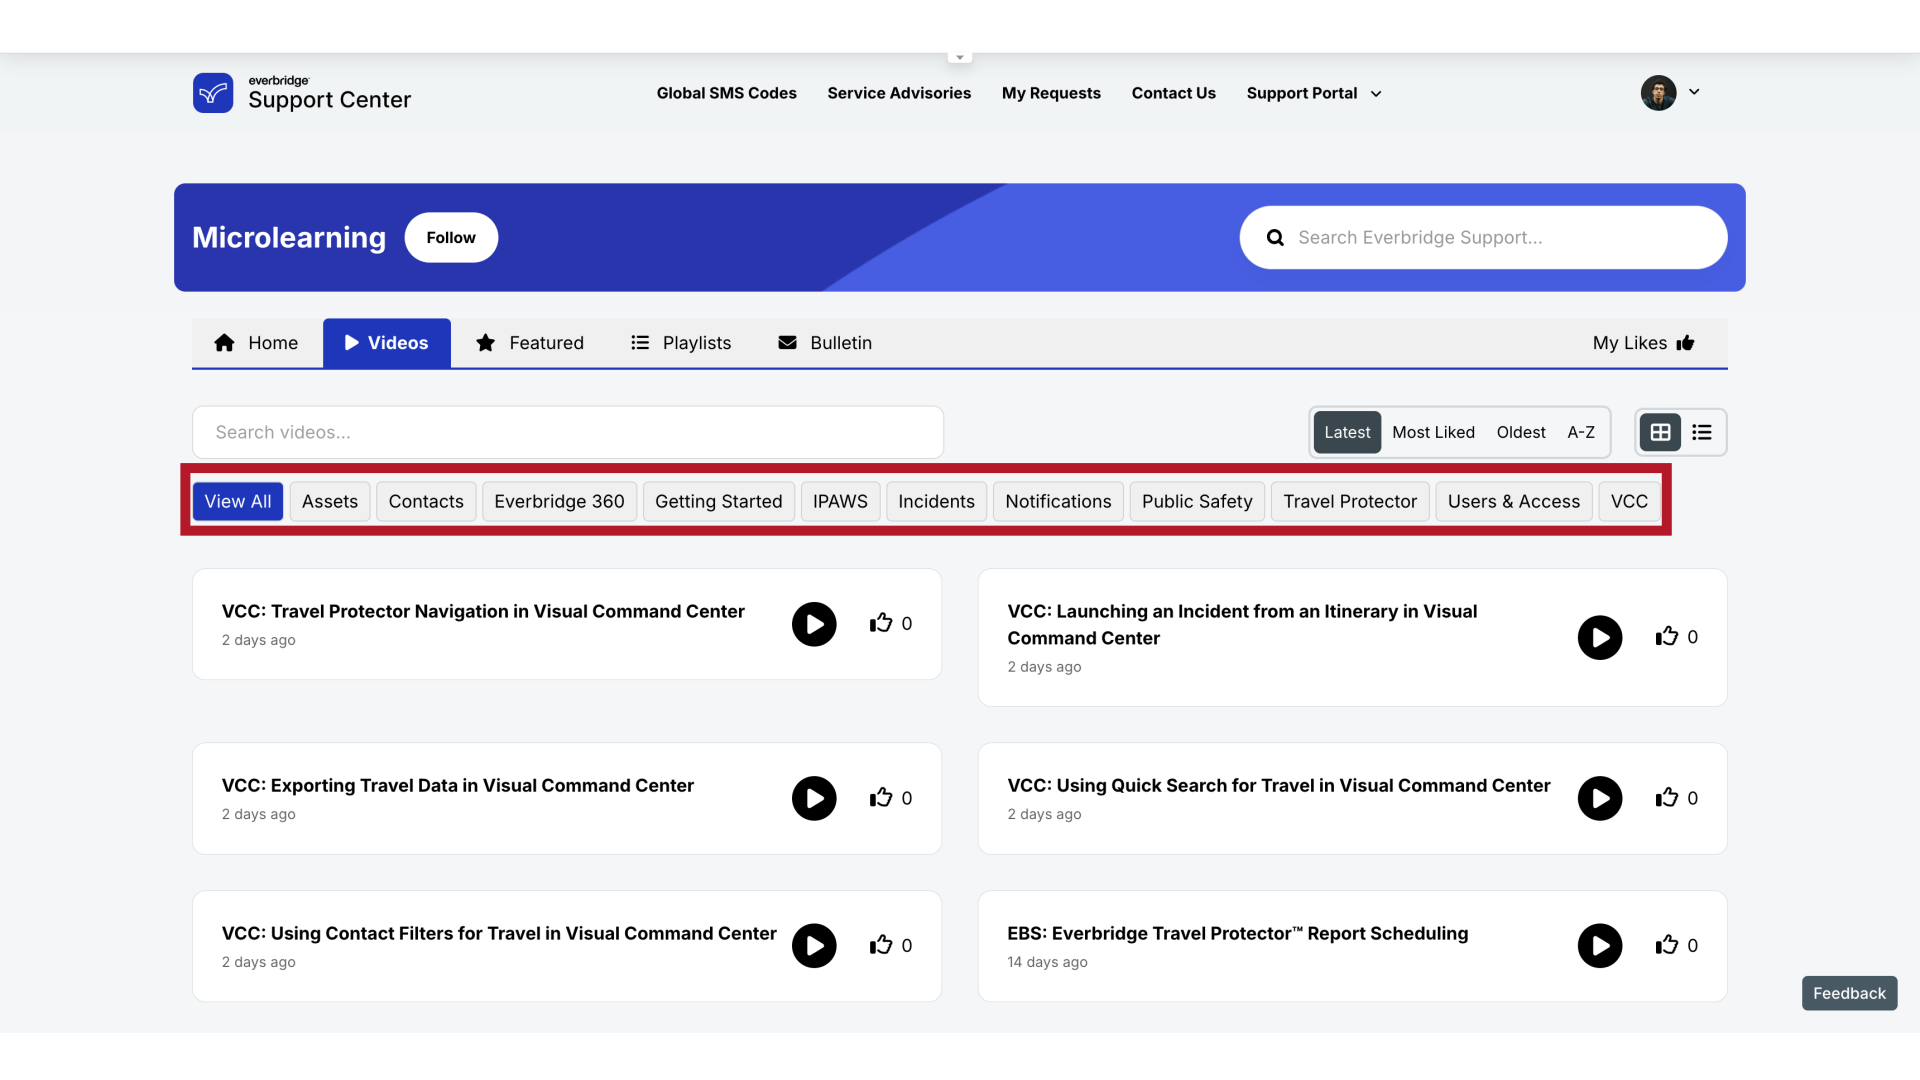
Task: Open the Playlists tab
Action: tap(681, 343)
